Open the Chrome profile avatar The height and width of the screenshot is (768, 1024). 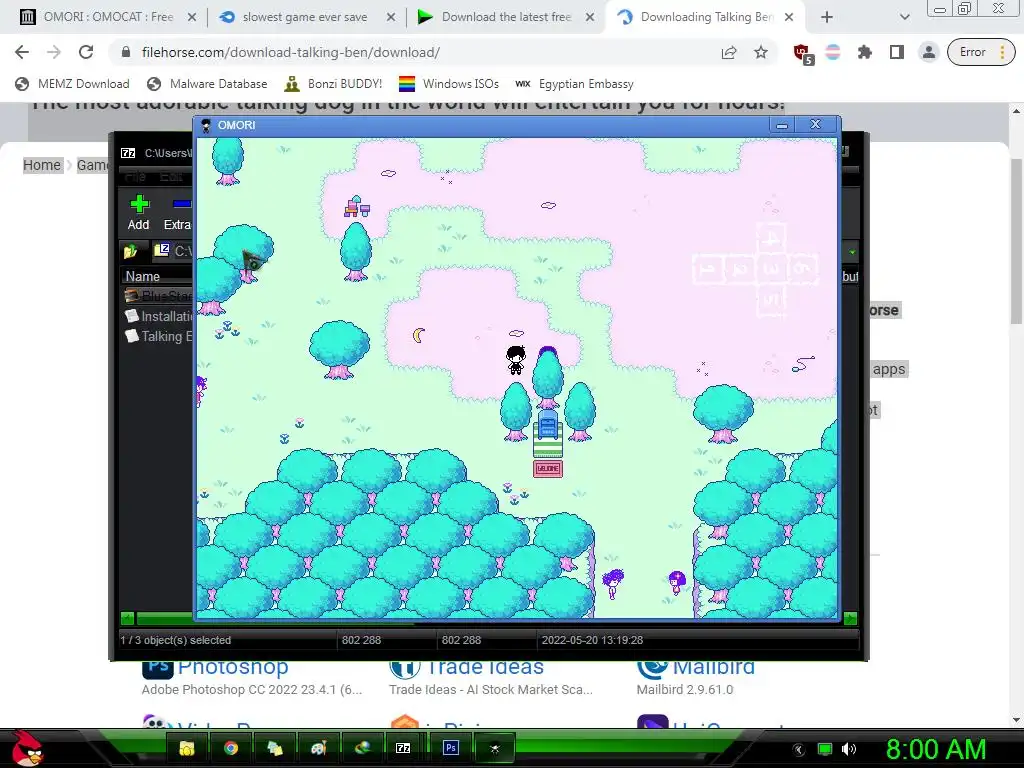[x=929, y=52]
